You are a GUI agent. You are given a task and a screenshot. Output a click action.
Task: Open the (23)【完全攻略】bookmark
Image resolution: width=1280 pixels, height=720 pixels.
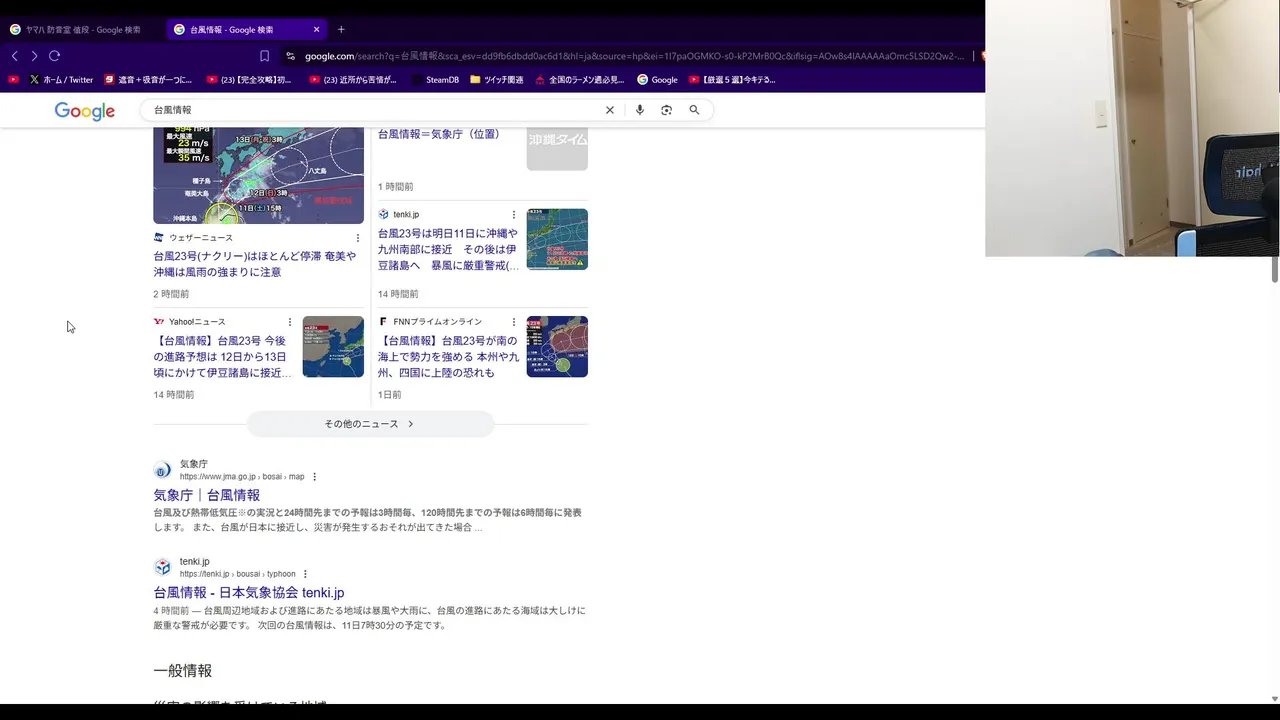(249, 79)
